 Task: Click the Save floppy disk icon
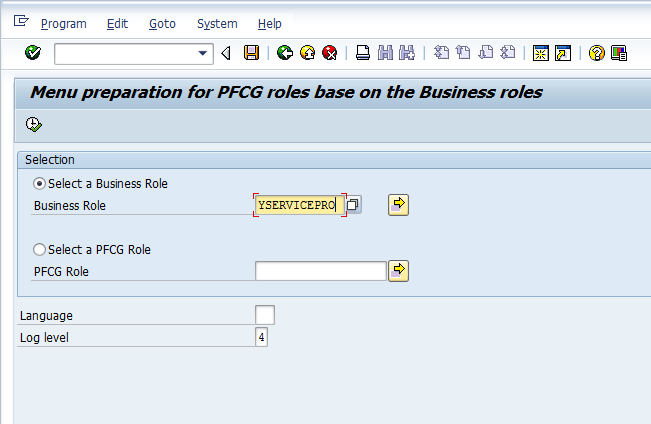click(252, 53)
